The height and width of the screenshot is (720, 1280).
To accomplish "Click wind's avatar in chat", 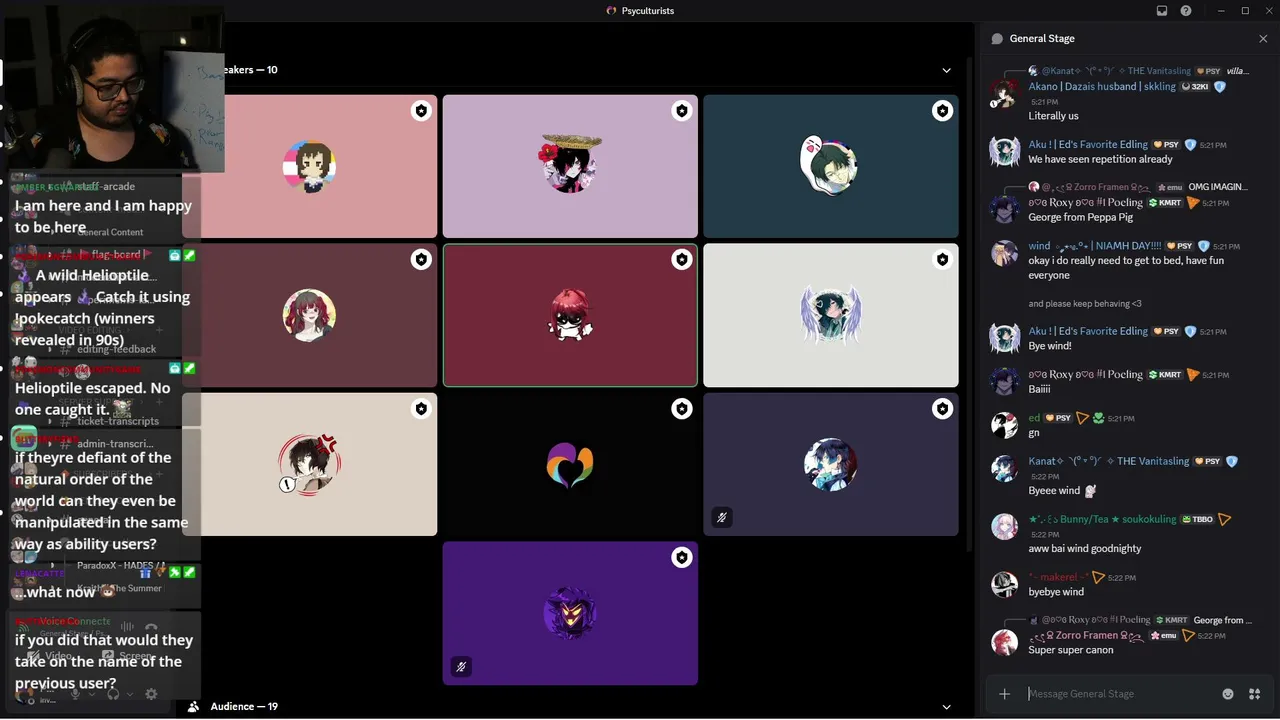I will (x=1004, y=253).
